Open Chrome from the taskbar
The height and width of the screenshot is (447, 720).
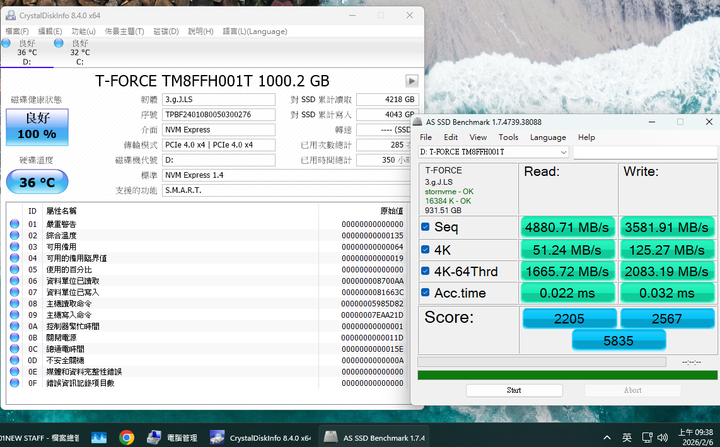(127, 437)
